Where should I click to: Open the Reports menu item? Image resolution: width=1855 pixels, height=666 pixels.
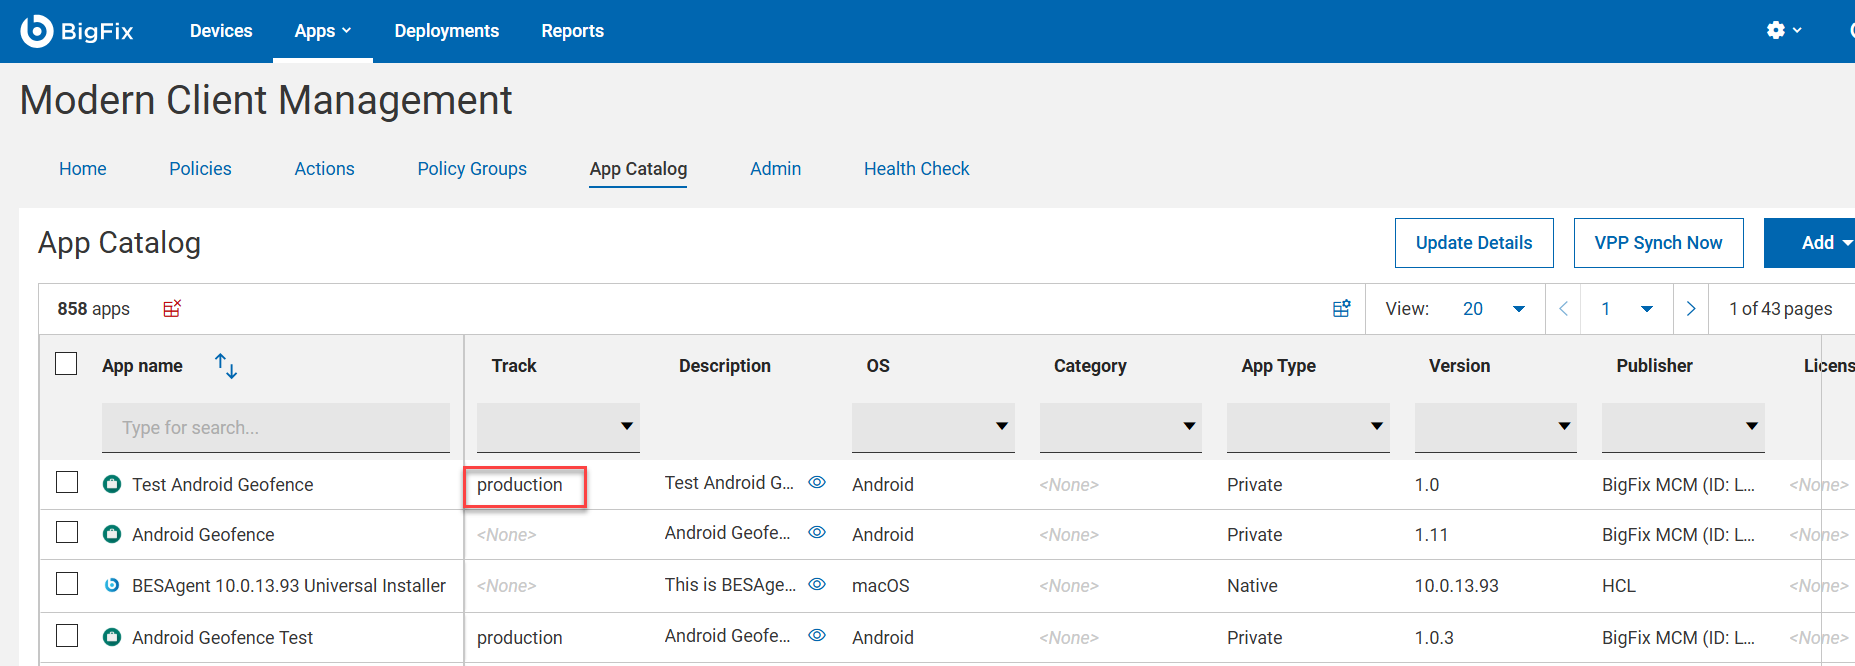[x=573, y=31]
